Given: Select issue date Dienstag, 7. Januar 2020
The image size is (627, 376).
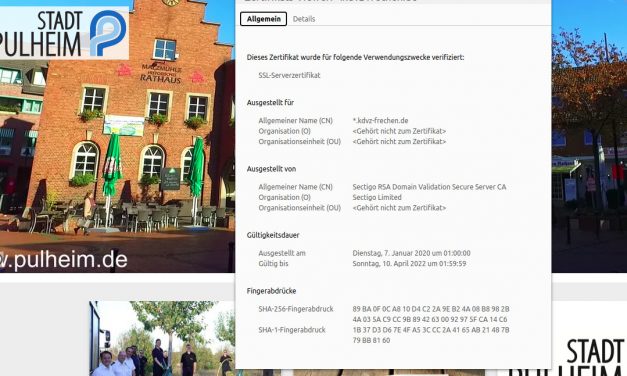Looking at the screenshot, I should pos(411,253).
